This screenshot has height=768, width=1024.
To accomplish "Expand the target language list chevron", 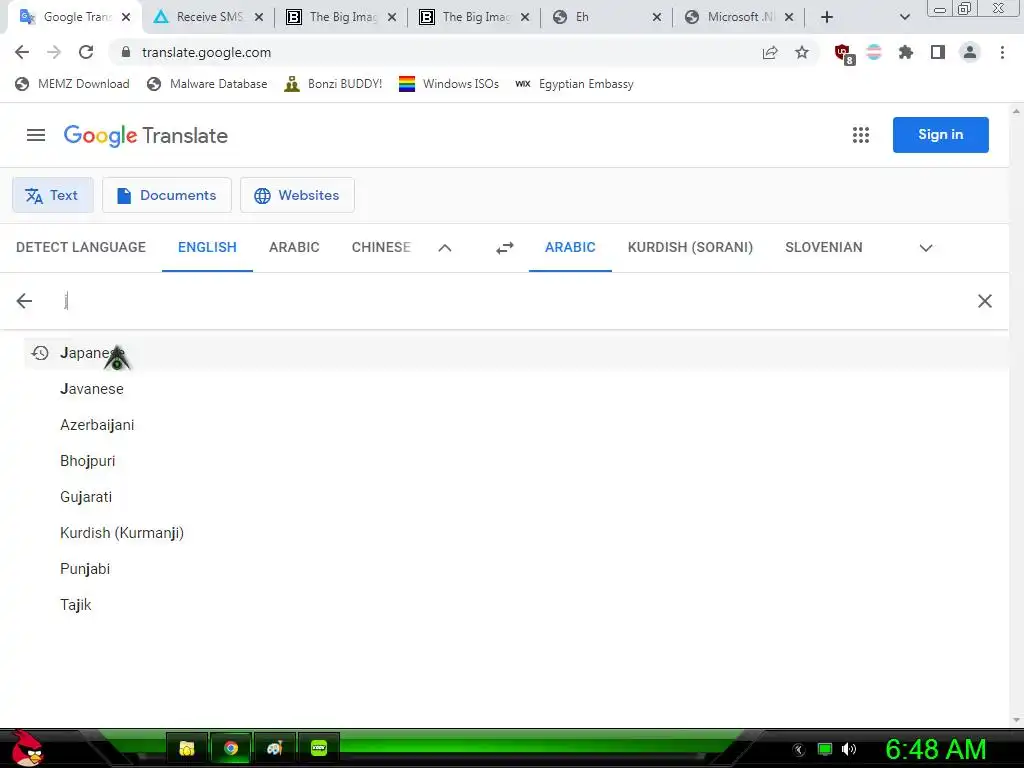I will pos(926,248).
